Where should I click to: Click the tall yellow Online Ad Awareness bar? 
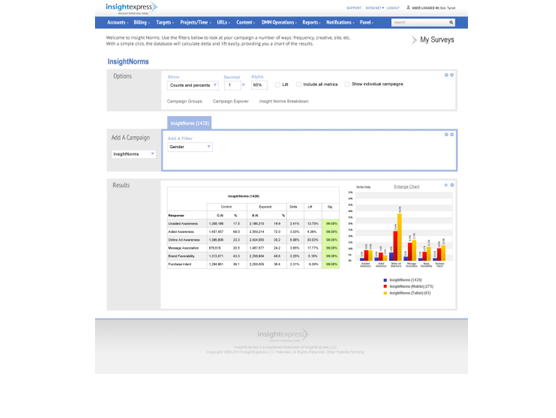[x=400, y=237]
